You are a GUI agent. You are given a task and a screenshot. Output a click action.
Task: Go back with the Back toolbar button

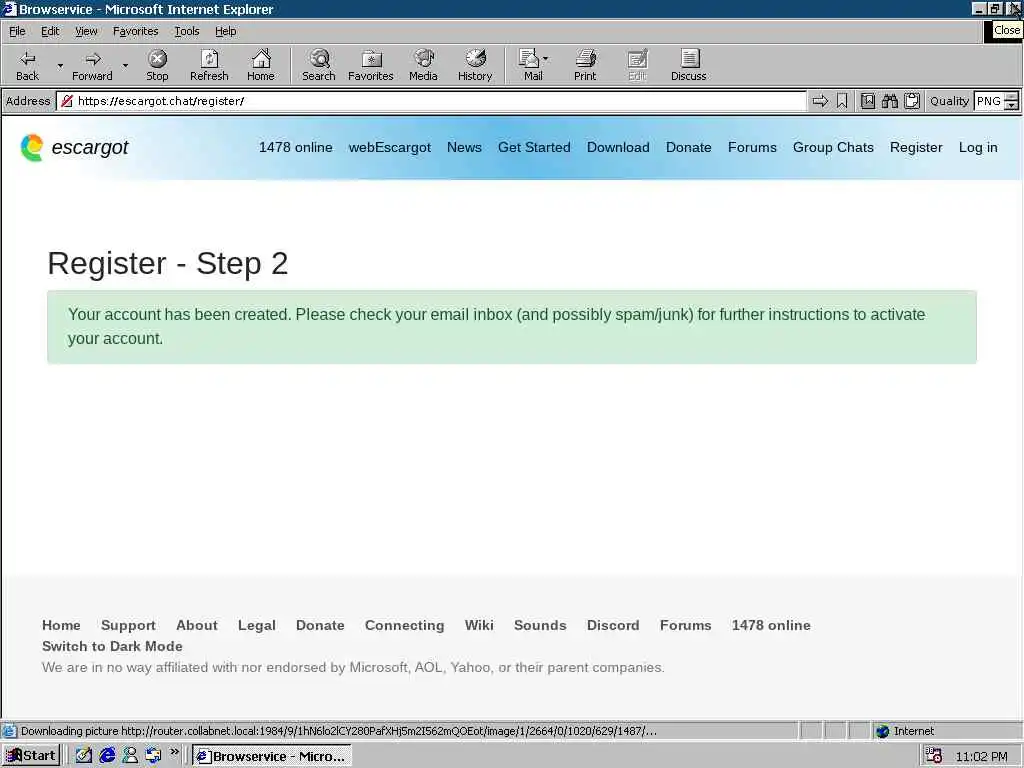(x=27, y=65)
